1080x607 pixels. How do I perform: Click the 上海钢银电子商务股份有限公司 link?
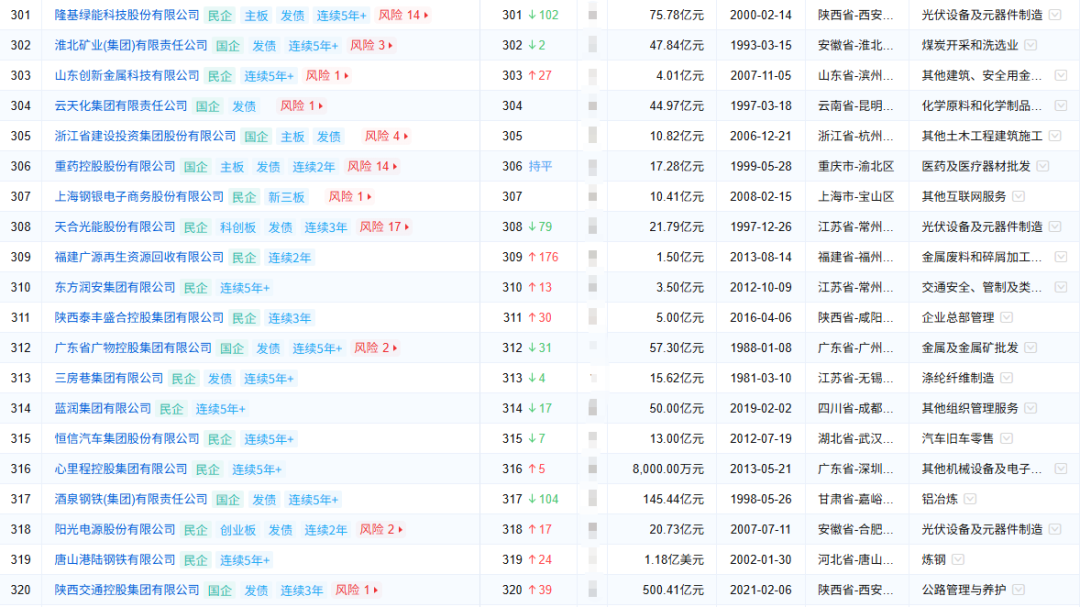[x=139, y=197]
